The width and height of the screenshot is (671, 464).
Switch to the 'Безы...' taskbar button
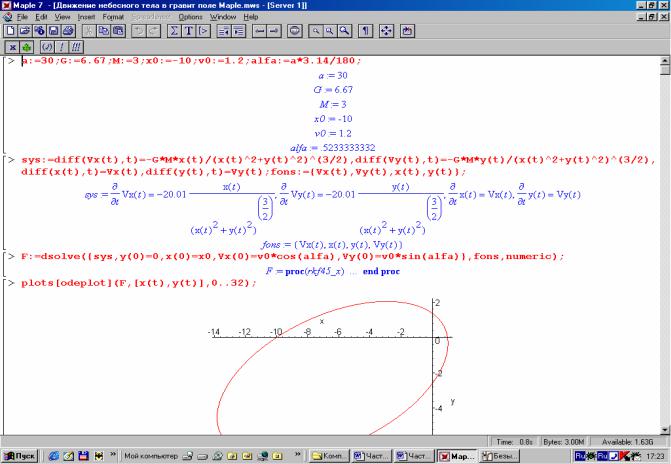499,456
